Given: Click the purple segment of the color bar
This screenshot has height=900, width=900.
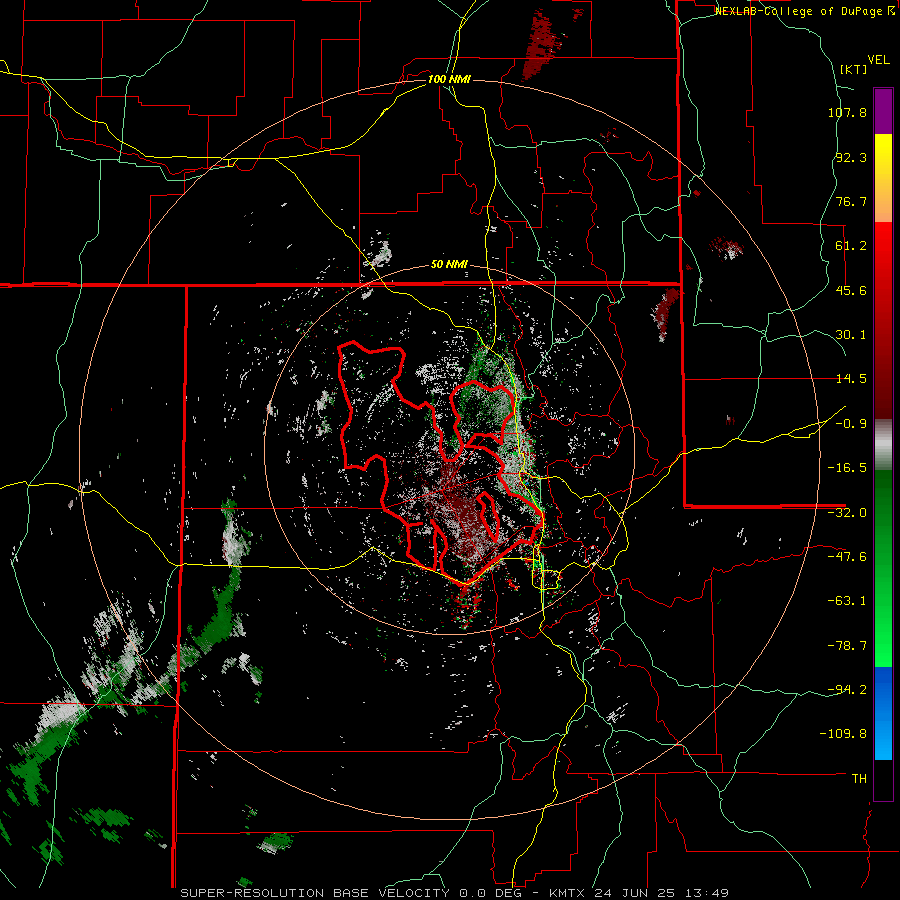Looking at the screenshot, I should pos(883,112).
